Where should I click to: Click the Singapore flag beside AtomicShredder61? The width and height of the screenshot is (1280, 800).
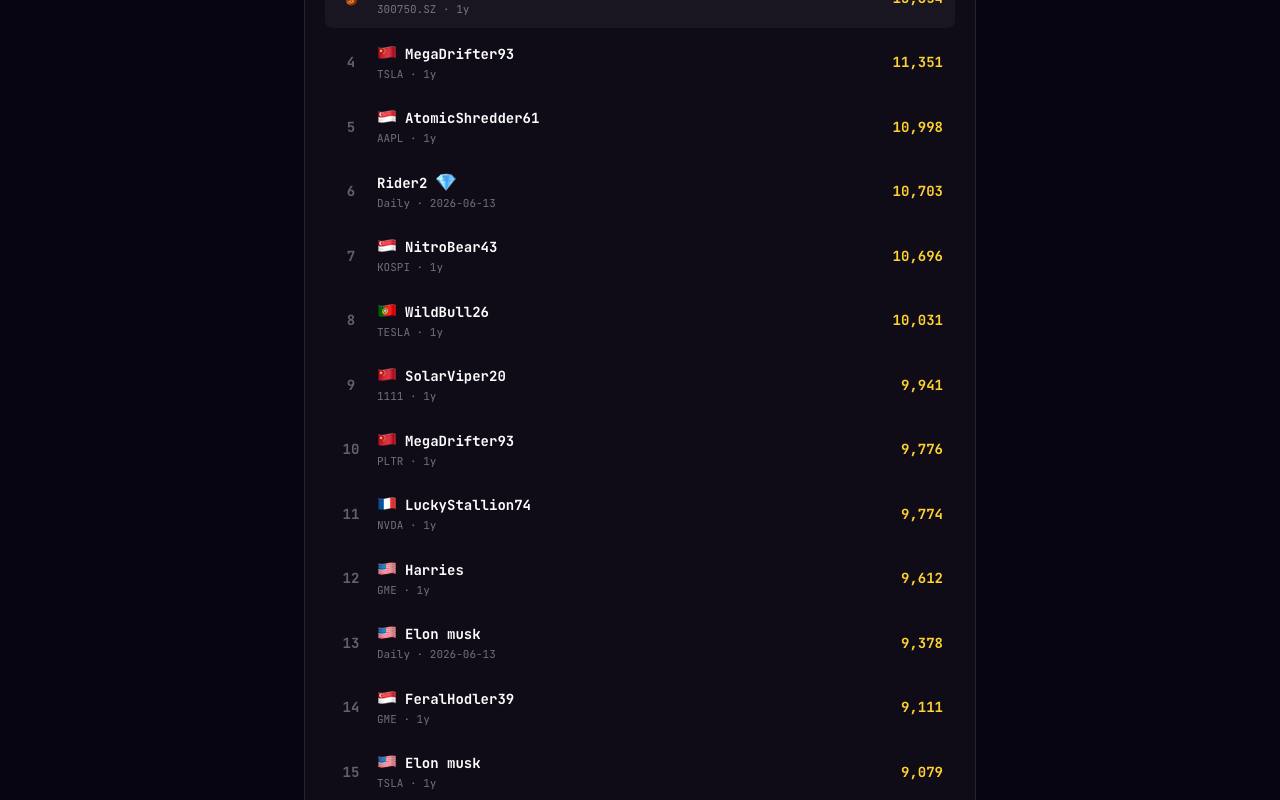click(387, 117)
